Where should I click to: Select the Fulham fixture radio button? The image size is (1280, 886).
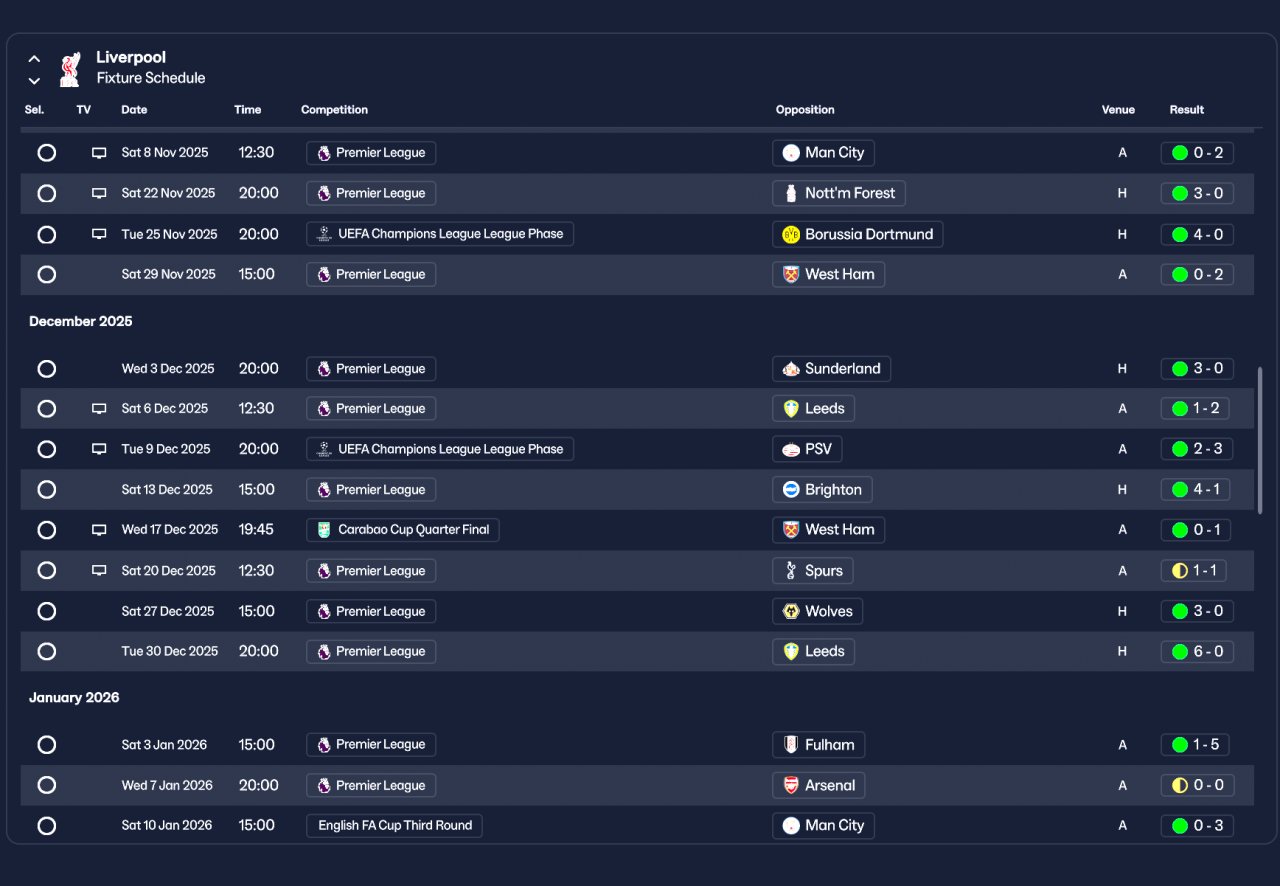46,744
